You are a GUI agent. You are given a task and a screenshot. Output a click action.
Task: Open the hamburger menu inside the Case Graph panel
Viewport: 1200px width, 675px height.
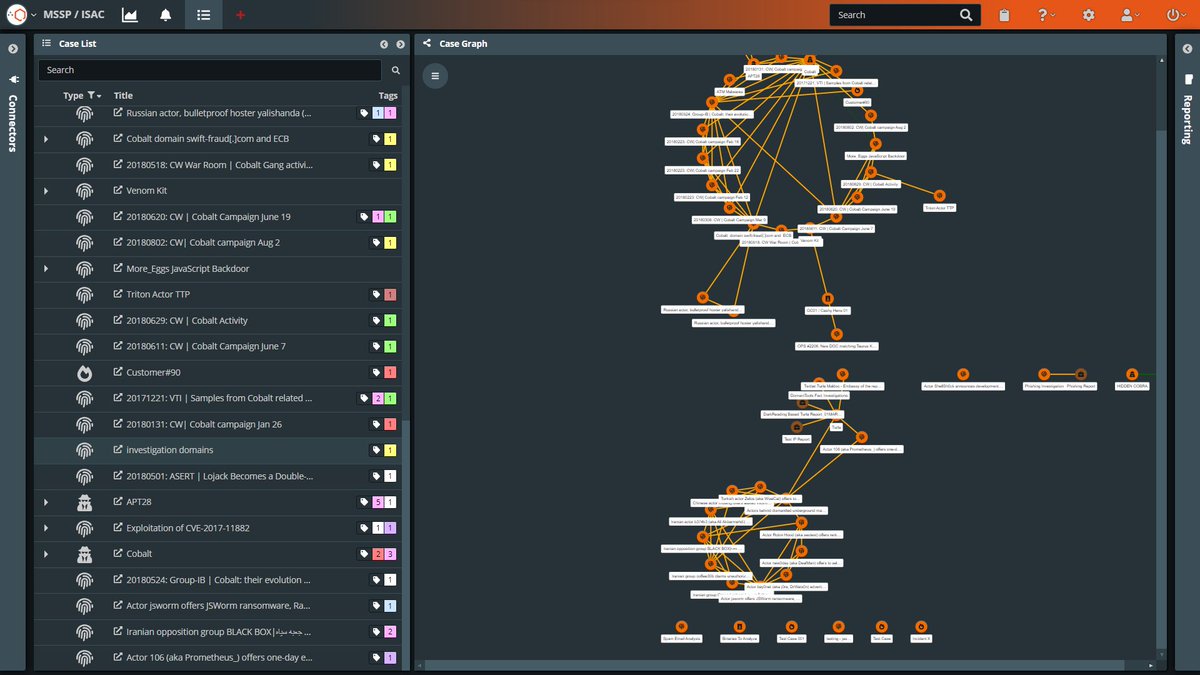tap(435, 76)
